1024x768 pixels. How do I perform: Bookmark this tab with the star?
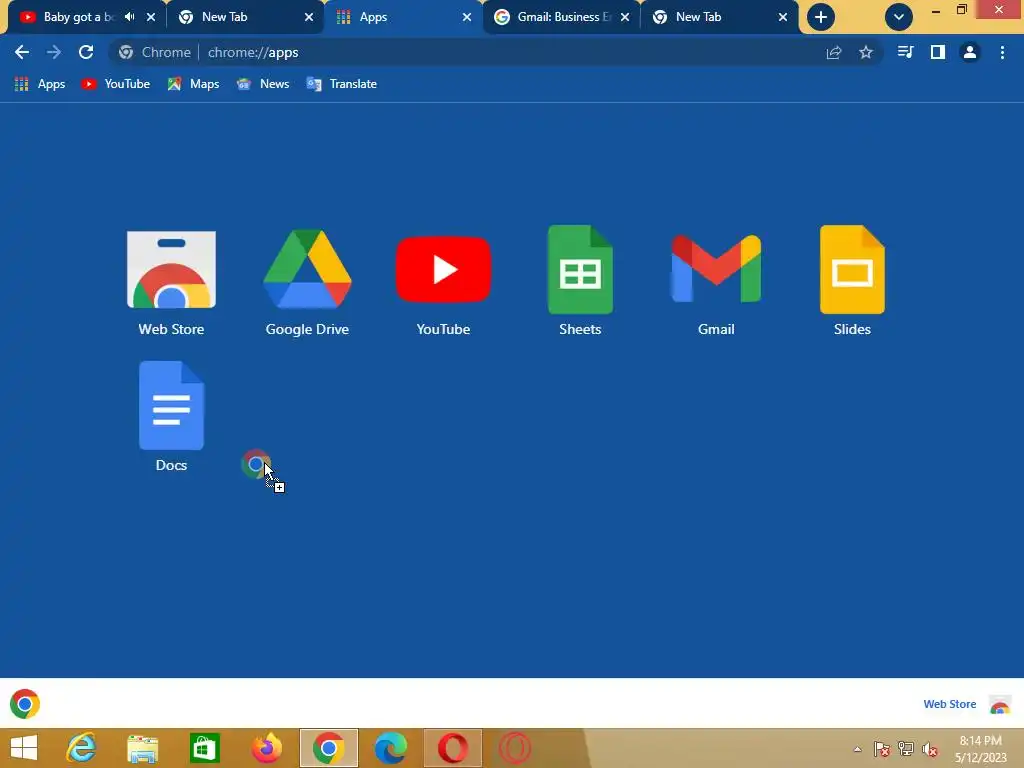[x=865, y=52]
